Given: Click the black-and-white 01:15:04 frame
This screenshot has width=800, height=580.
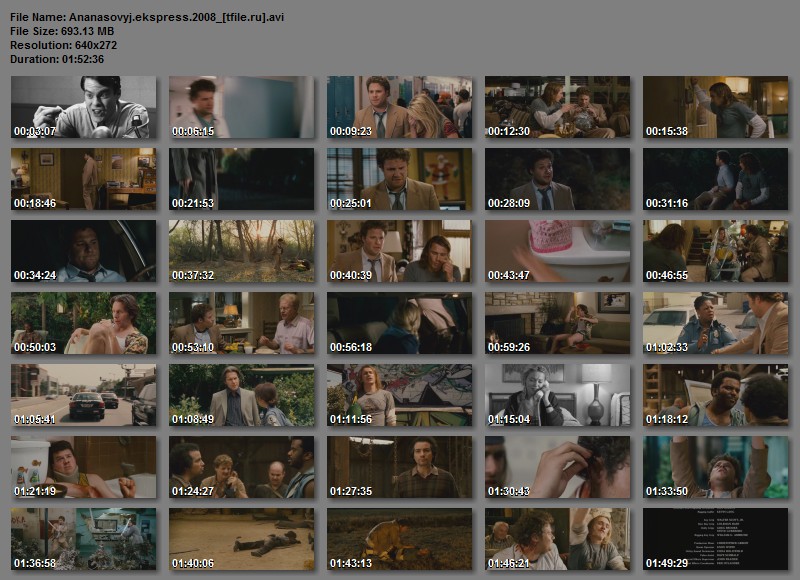Looking at the screenshot, I should 558,395.
